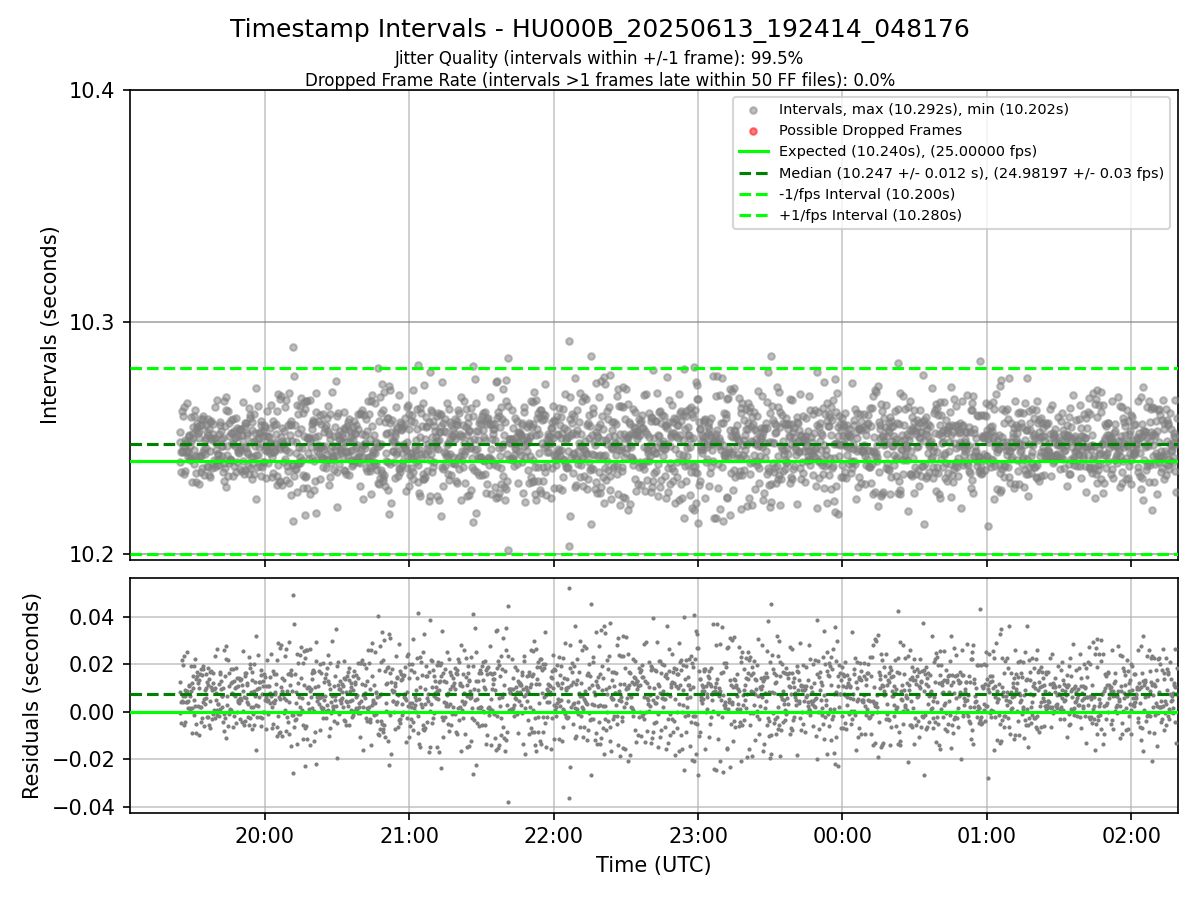1200x900 pixels.
Task: Click the +1/fps Interval (10.280s) legend entry
Action: pyautogui.click(x=870, y=215)
